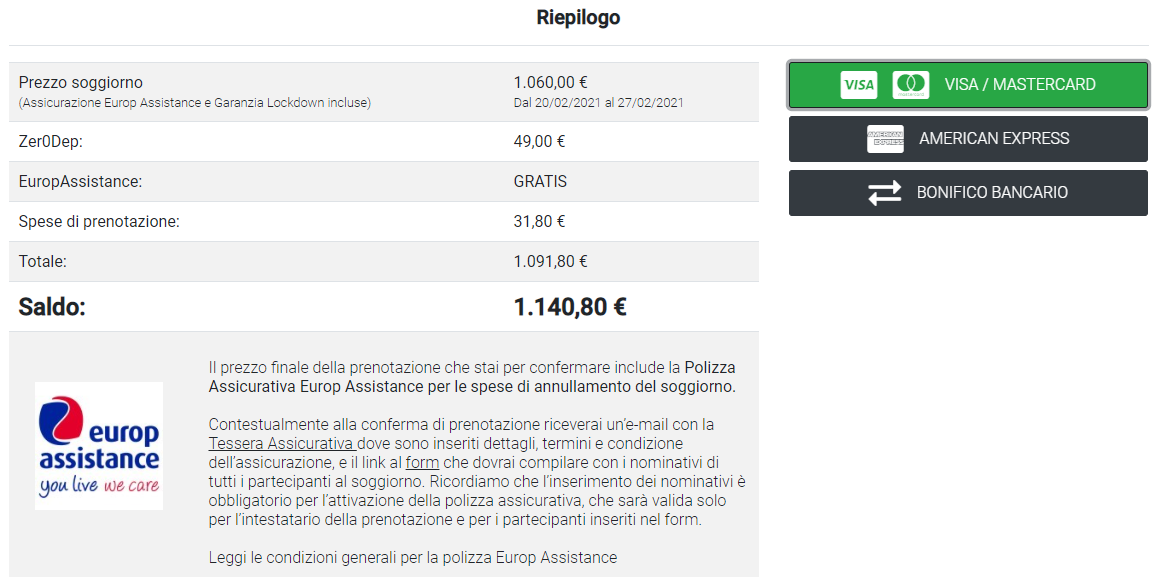Click the Totale amount 1.091,80 €
The height and width of the screenshot is (584, 1155).
(550, 262)
